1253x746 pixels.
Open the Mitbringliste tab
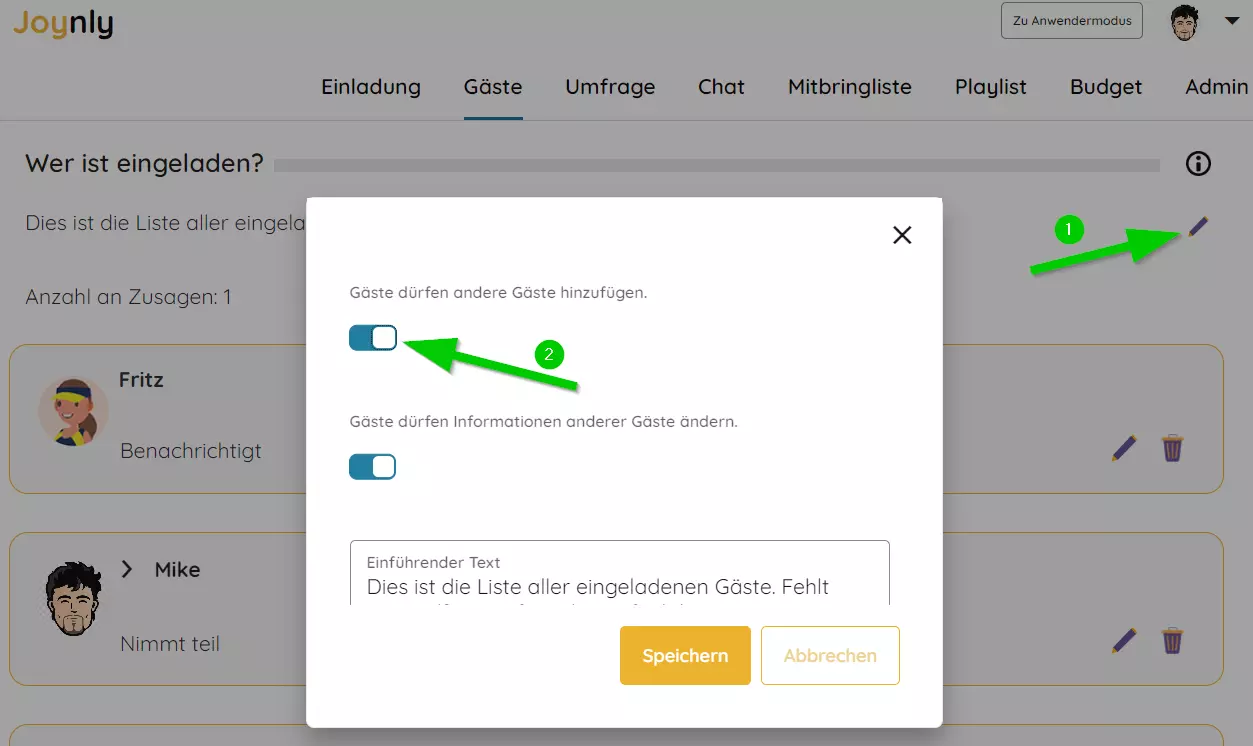[850, 87]
